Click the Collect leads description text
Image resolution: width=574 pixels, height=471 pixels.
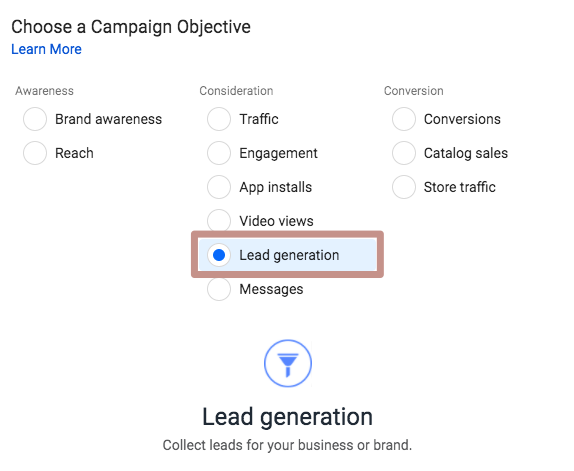tap(287, 445)
